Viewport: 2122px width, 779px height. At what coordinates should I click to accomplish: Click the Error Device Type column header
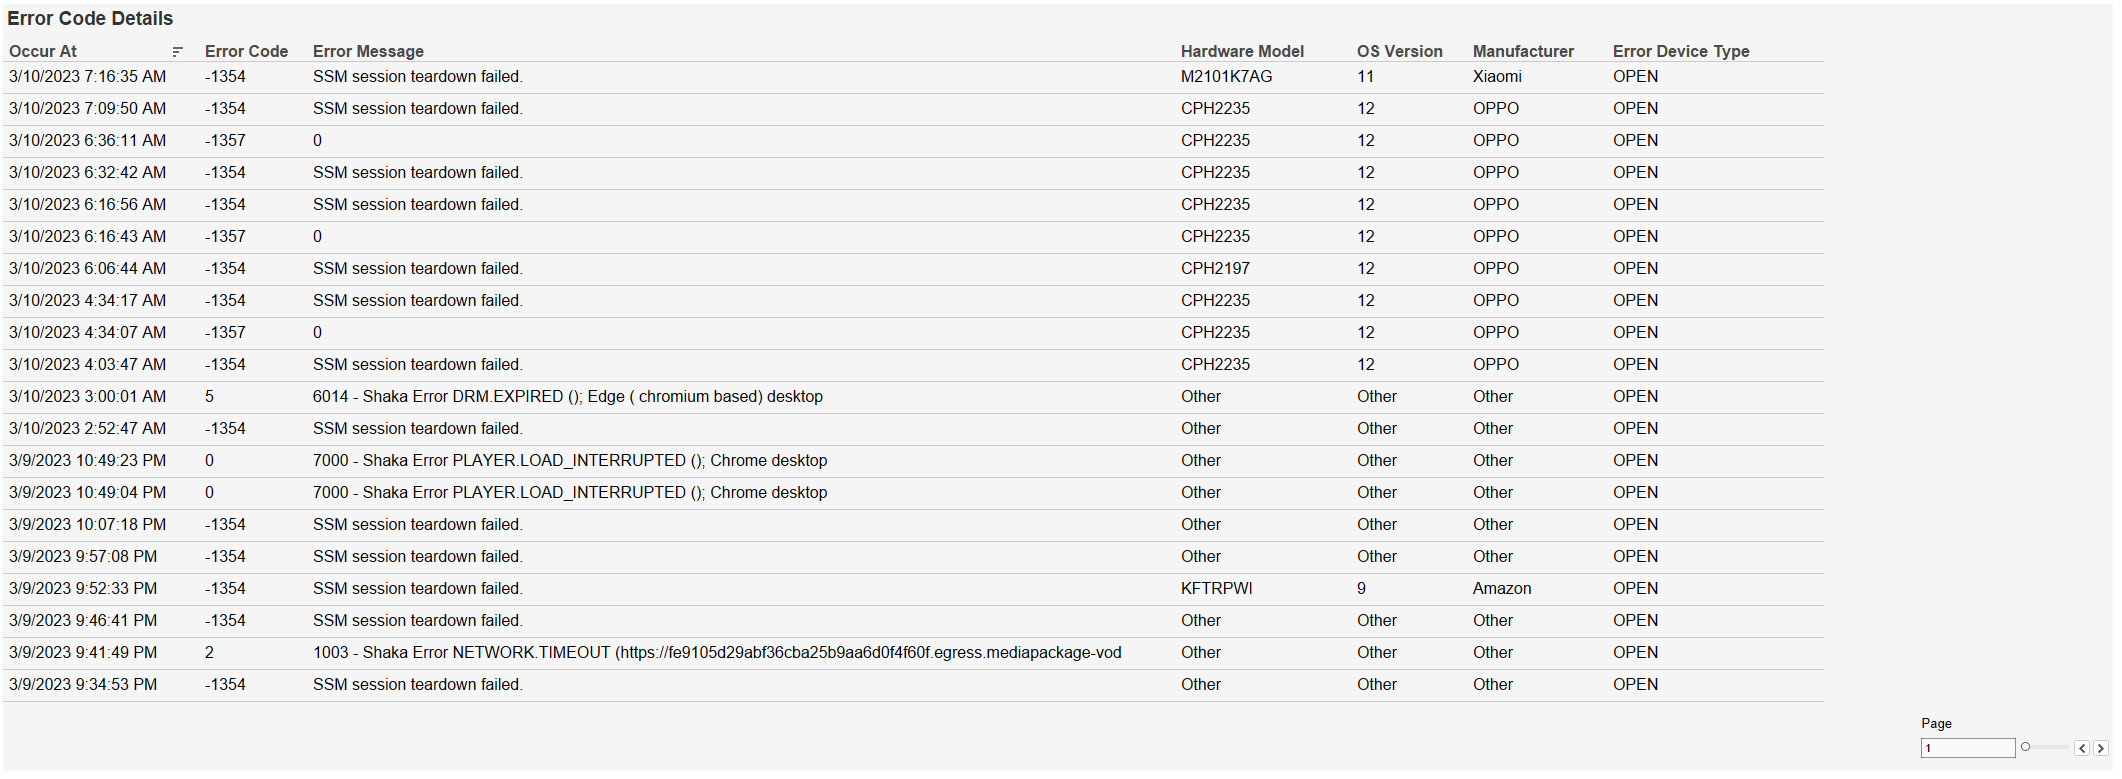pos(1680,52)
